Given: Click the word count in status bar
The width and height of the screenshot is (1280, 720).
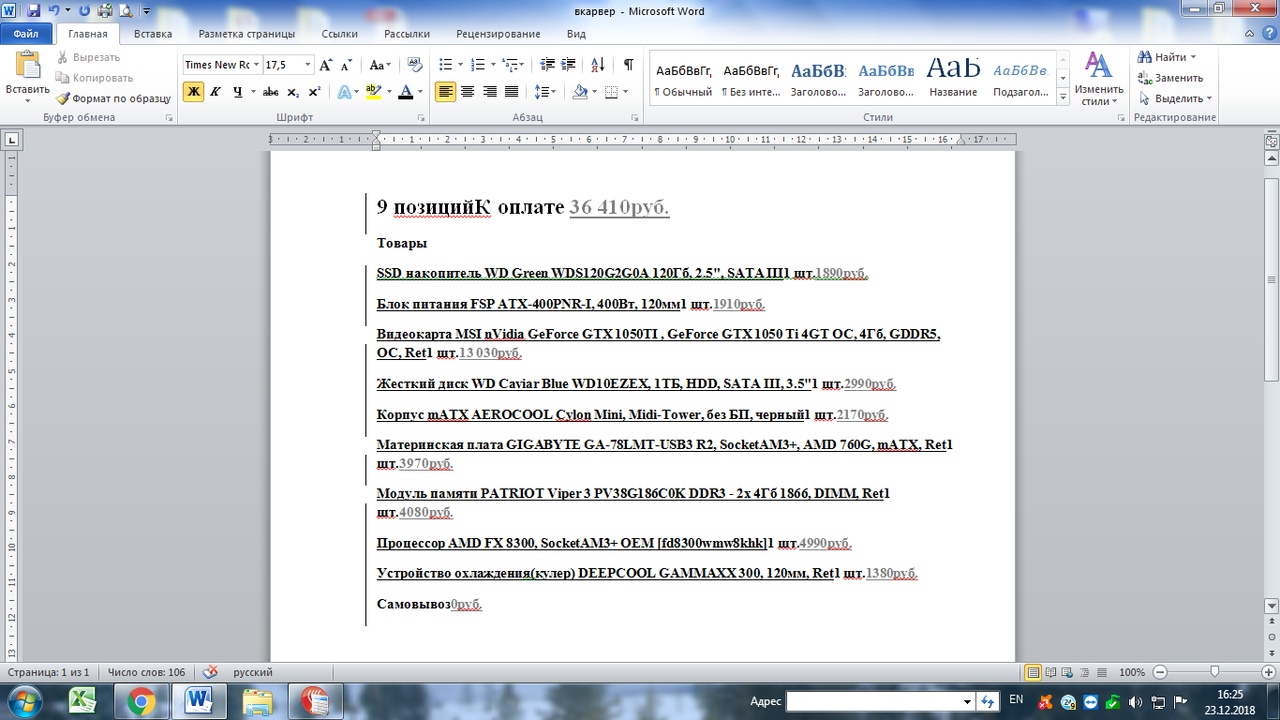Looking at the screenshot, I should click(146, 672).
